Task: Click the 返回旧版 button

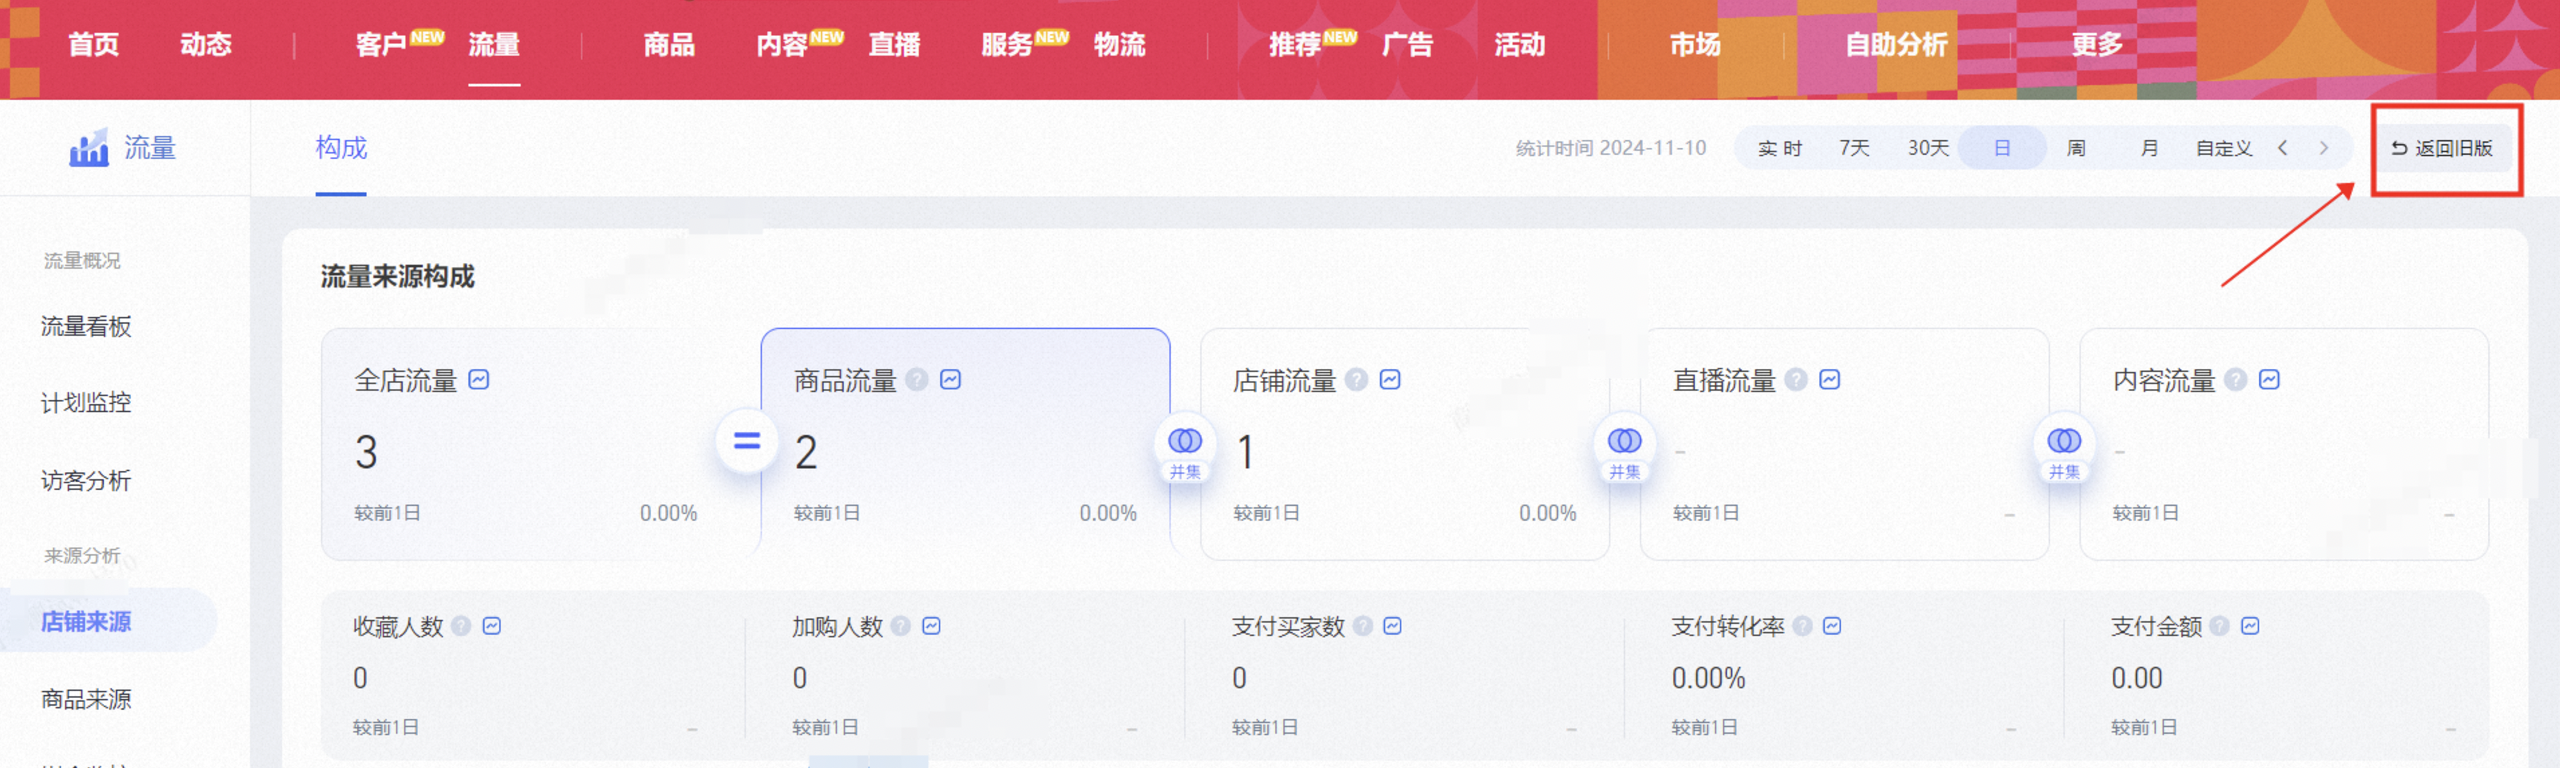Action: (x=2442, y=148)
